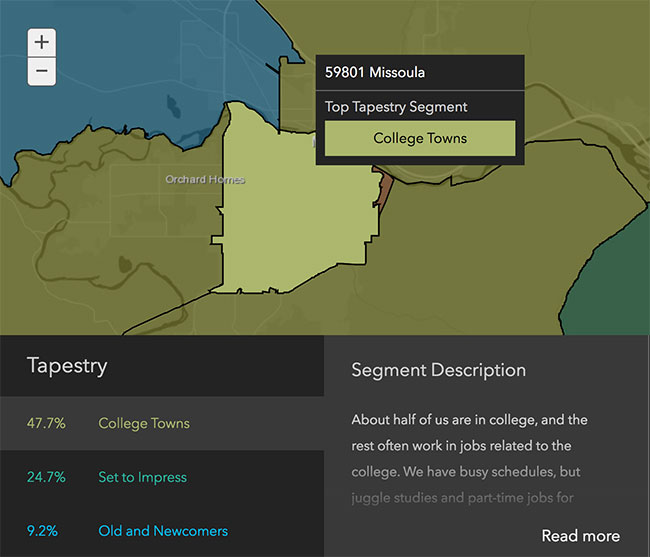Screen dimensions: 650x557
Task: Click the 47.7% percentage value
Action: (46, 423)
